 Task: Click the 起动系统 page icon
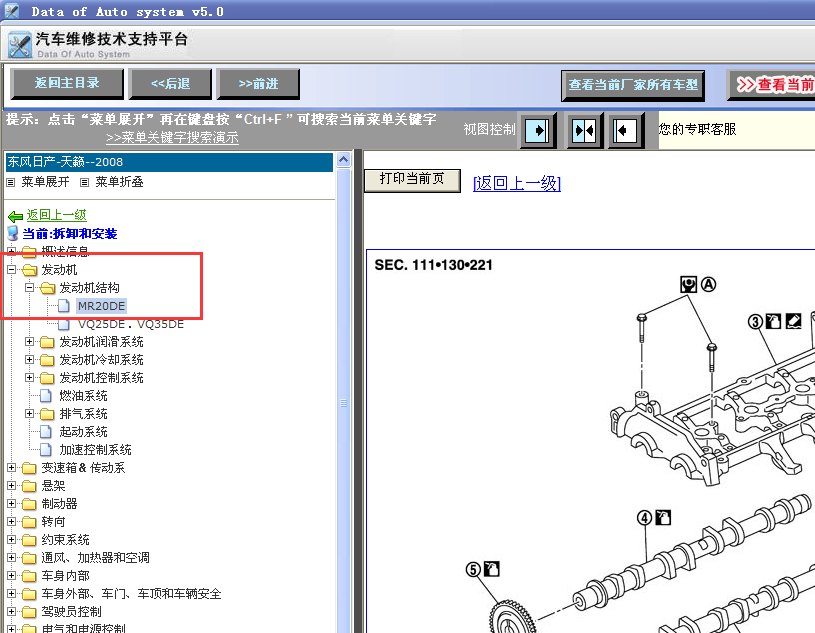coord(46,432)
